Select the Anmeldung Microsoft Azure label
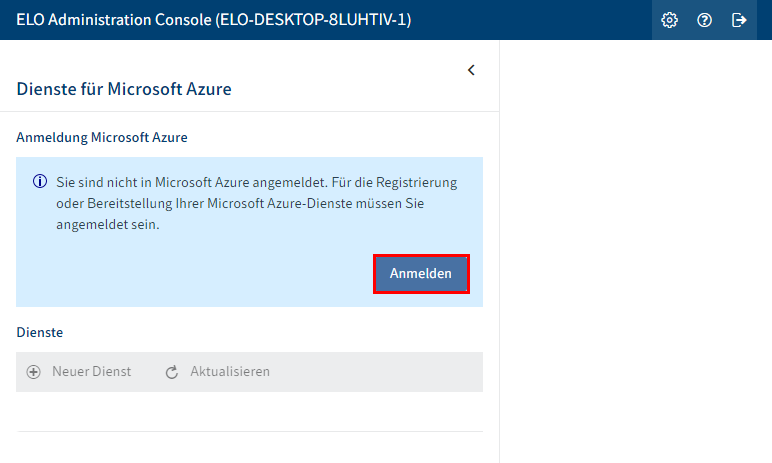This screenshot has height=463, width=772. tap(102, 137)
